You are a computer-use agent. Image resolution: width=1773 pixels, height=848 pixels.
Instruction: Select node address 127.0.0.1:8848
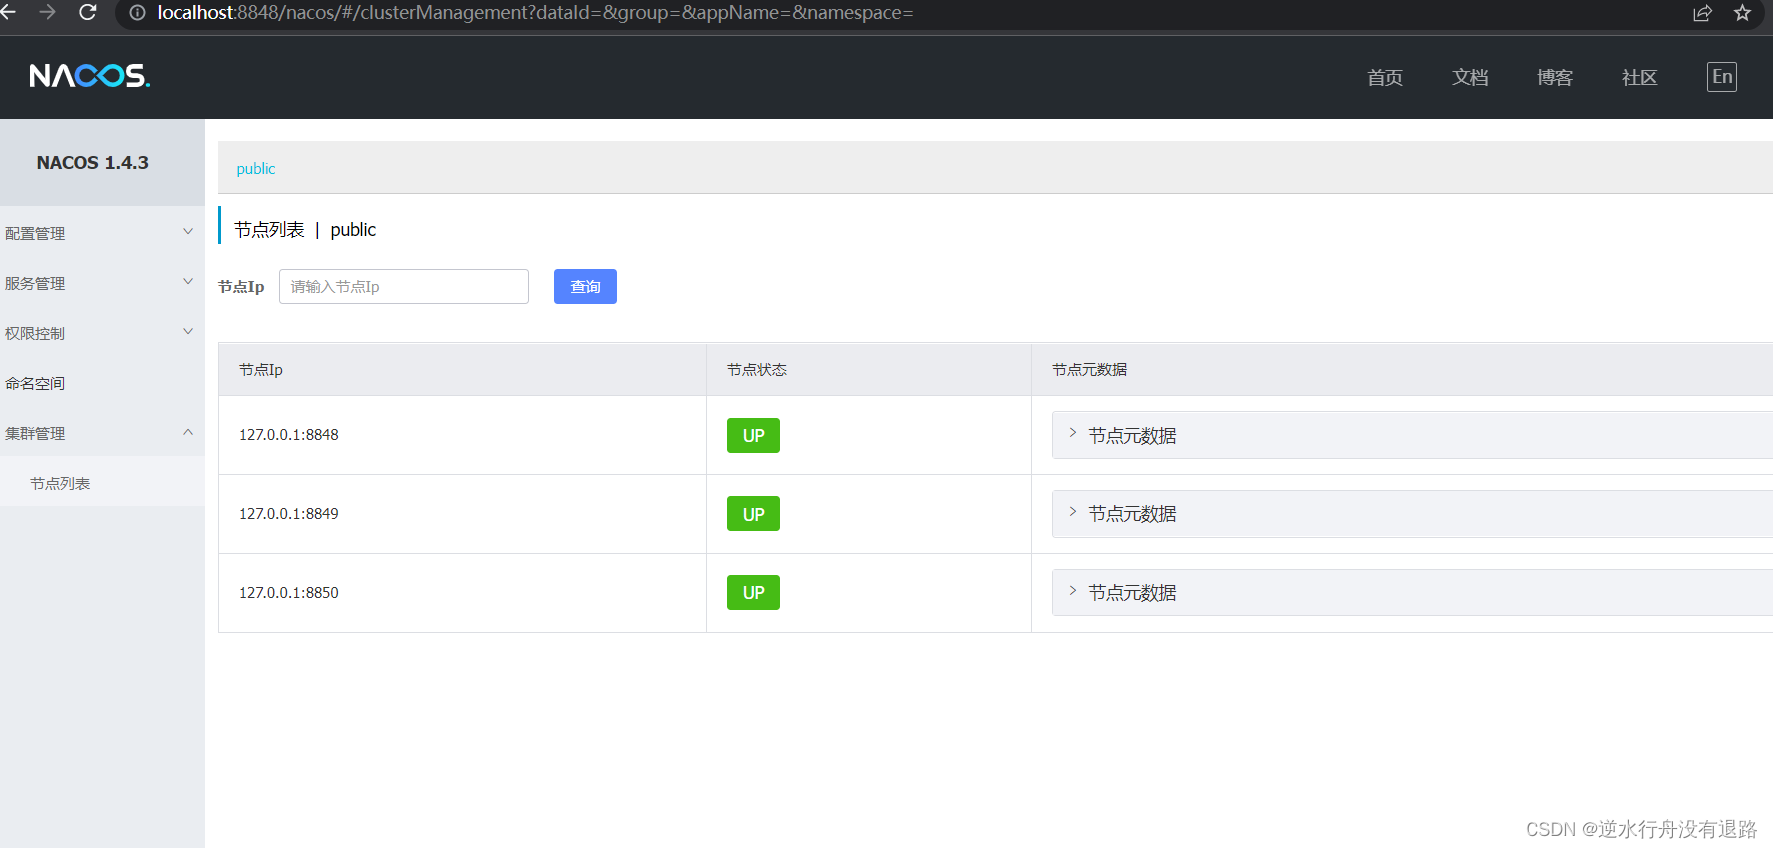click(289, 434)
